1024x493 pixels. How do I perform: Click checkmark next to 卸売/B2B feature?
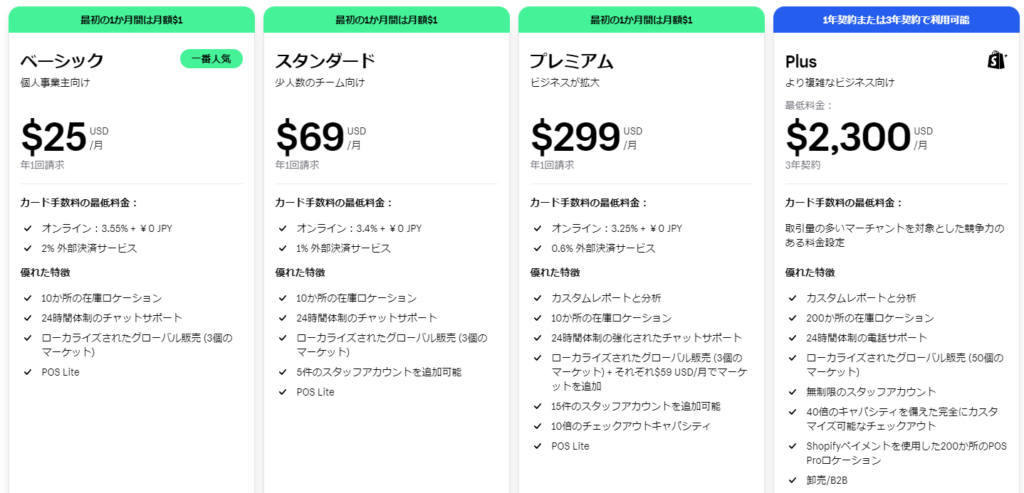point(792,480)
